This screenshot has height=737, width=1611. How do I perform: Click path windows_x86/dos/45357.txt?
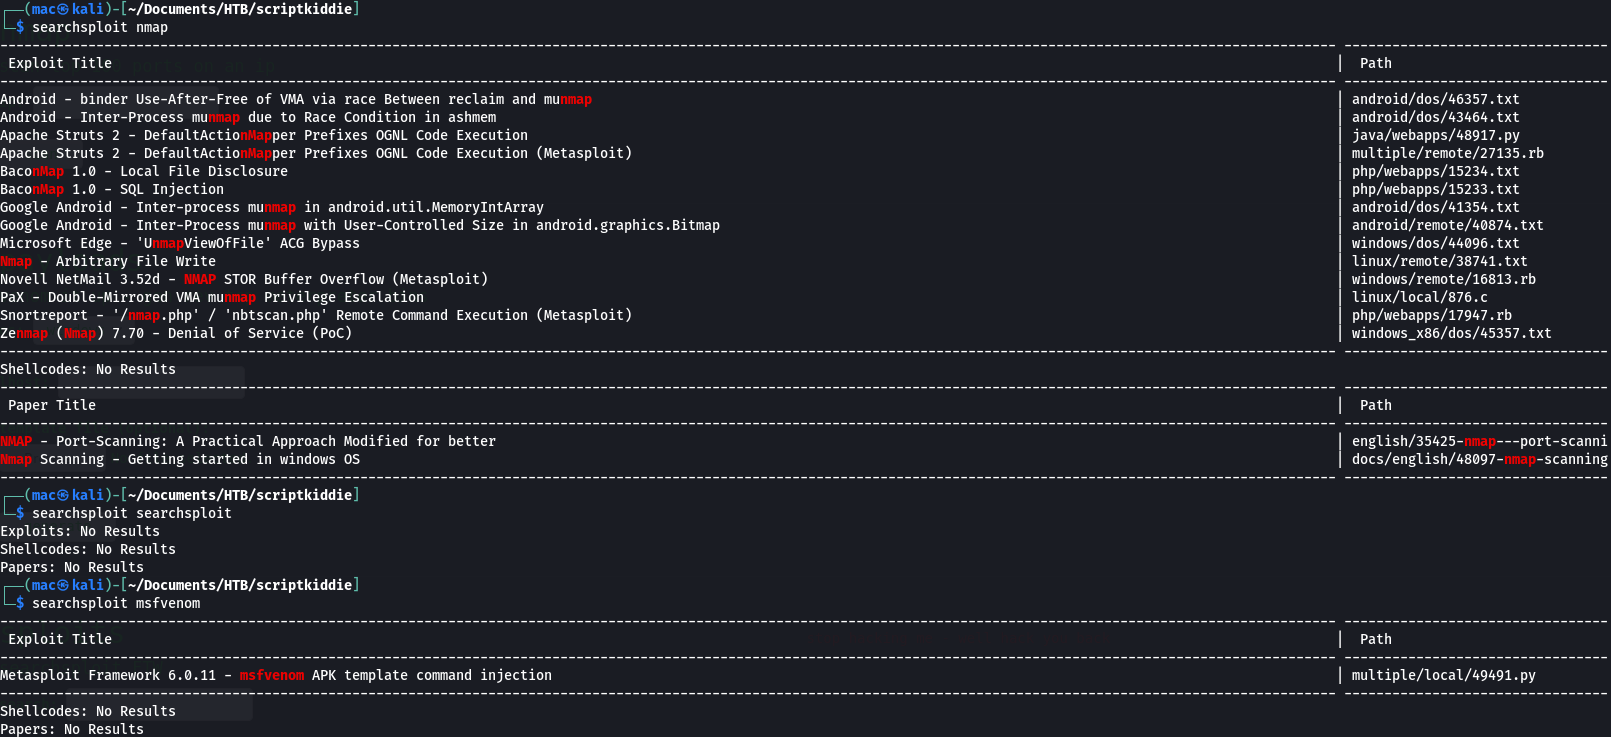(1451, 333)
